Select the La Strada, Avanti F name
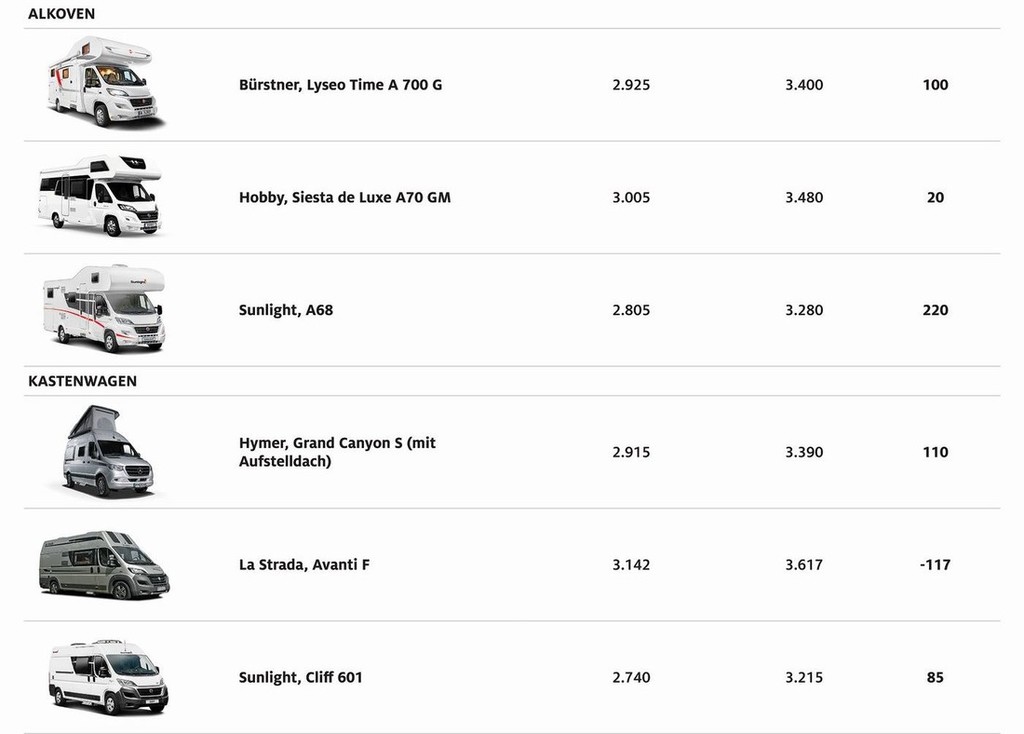The width and height of the screenshot is (1024, 734). pos(304,565)
